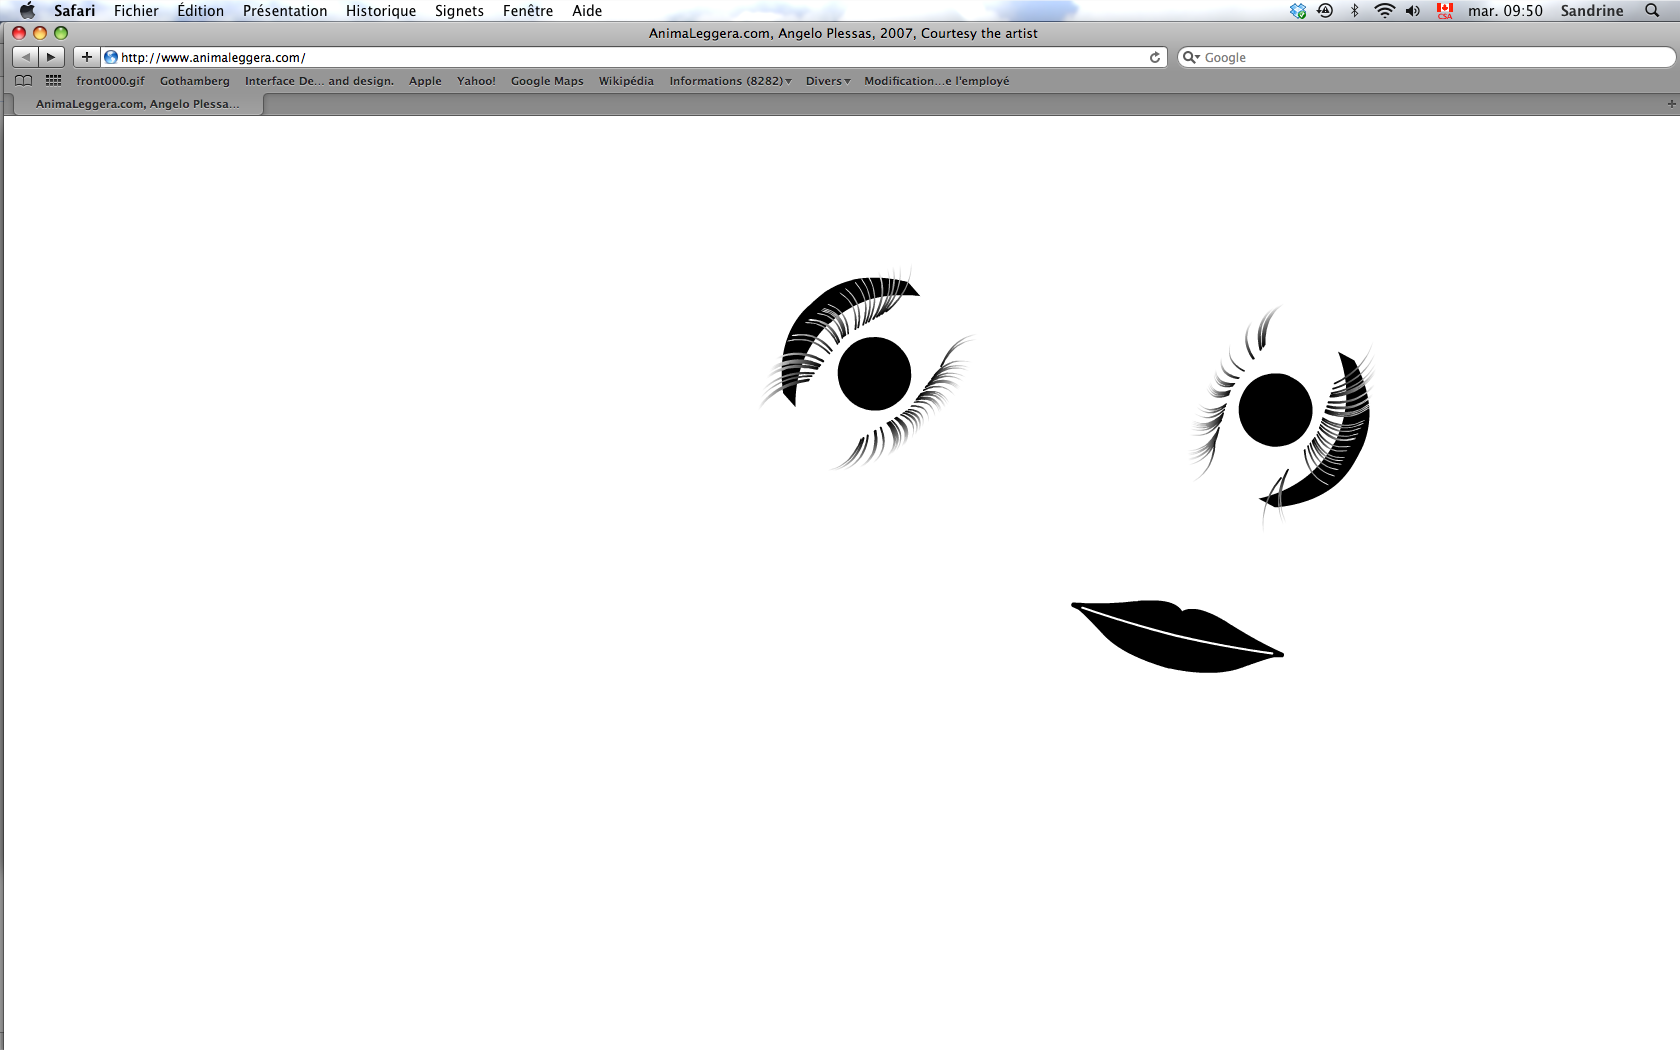
Task: Click the Google search magnifier icon
Action: [x=1190, y=57]
